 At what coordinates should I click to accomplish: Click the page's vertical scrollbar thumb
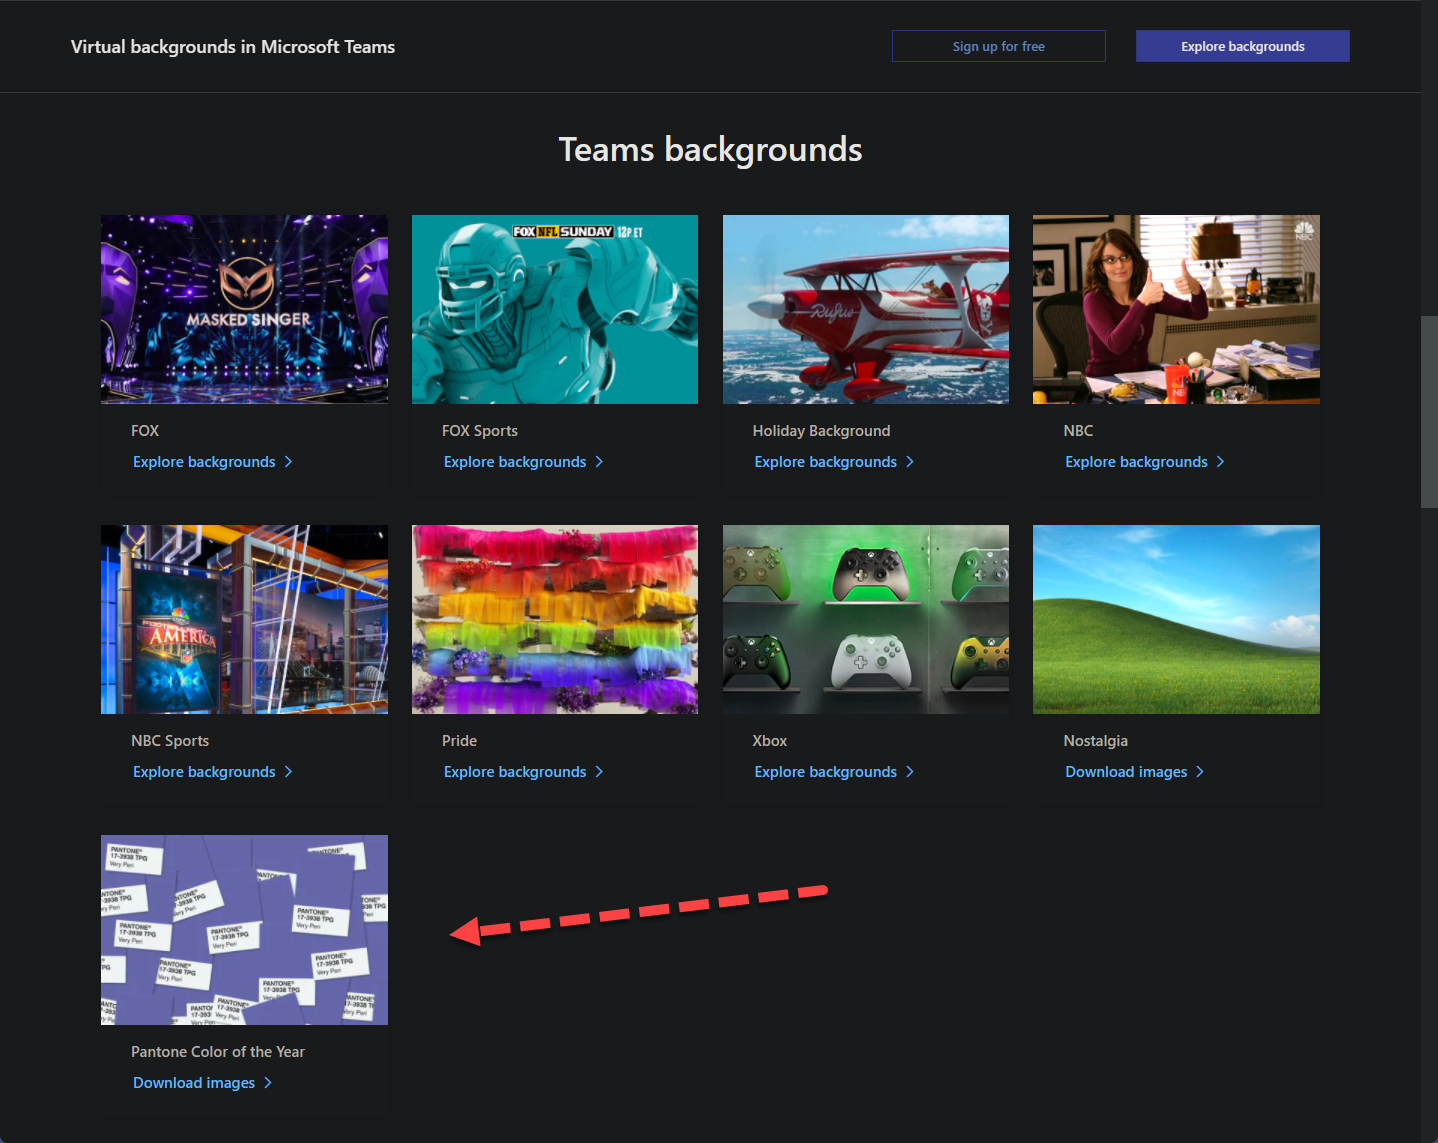pyautogui.click(x=1429, y=412)
